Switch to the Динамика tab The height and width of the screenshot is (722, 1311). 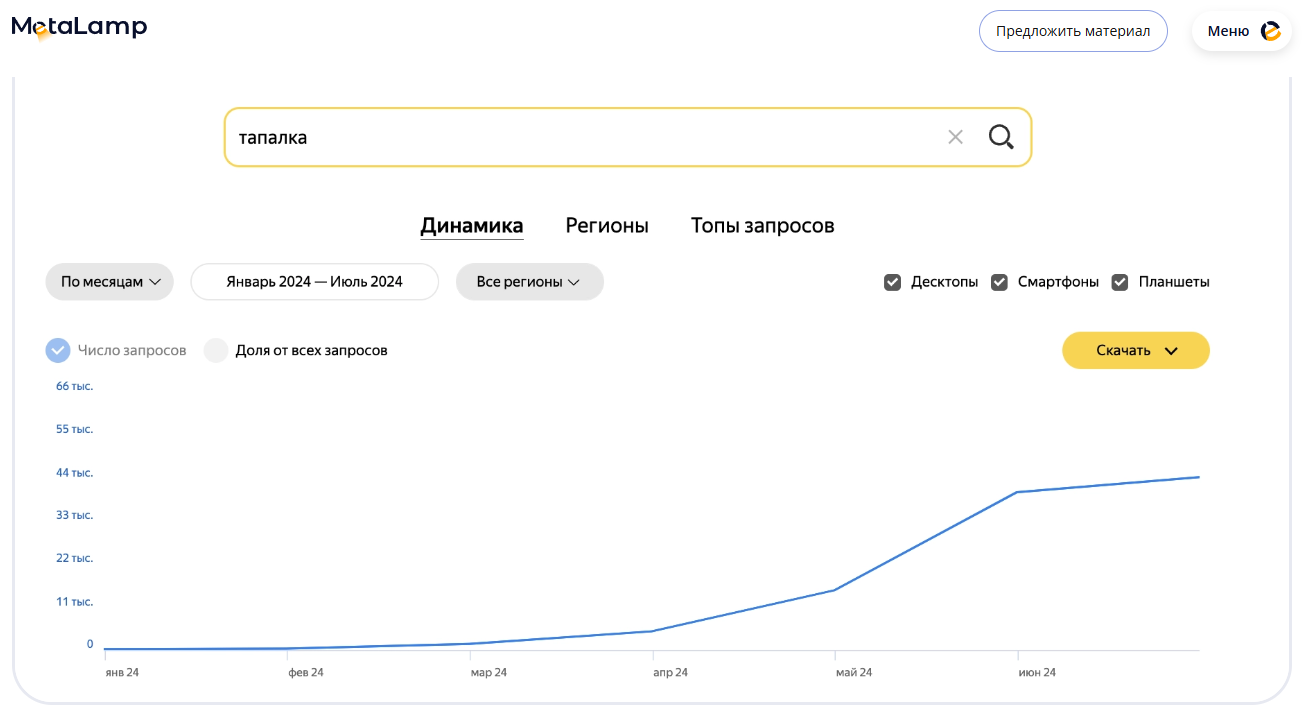pyautogui.click(x=471, y=226)
